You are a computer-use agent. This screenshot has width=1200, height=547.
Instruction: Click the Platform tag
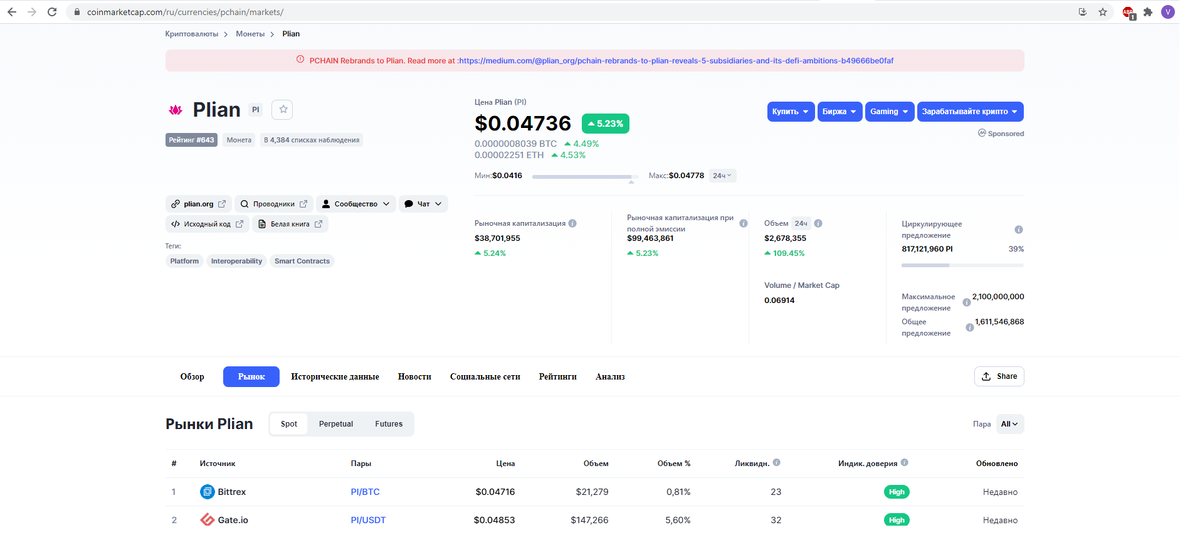point(184,261)
